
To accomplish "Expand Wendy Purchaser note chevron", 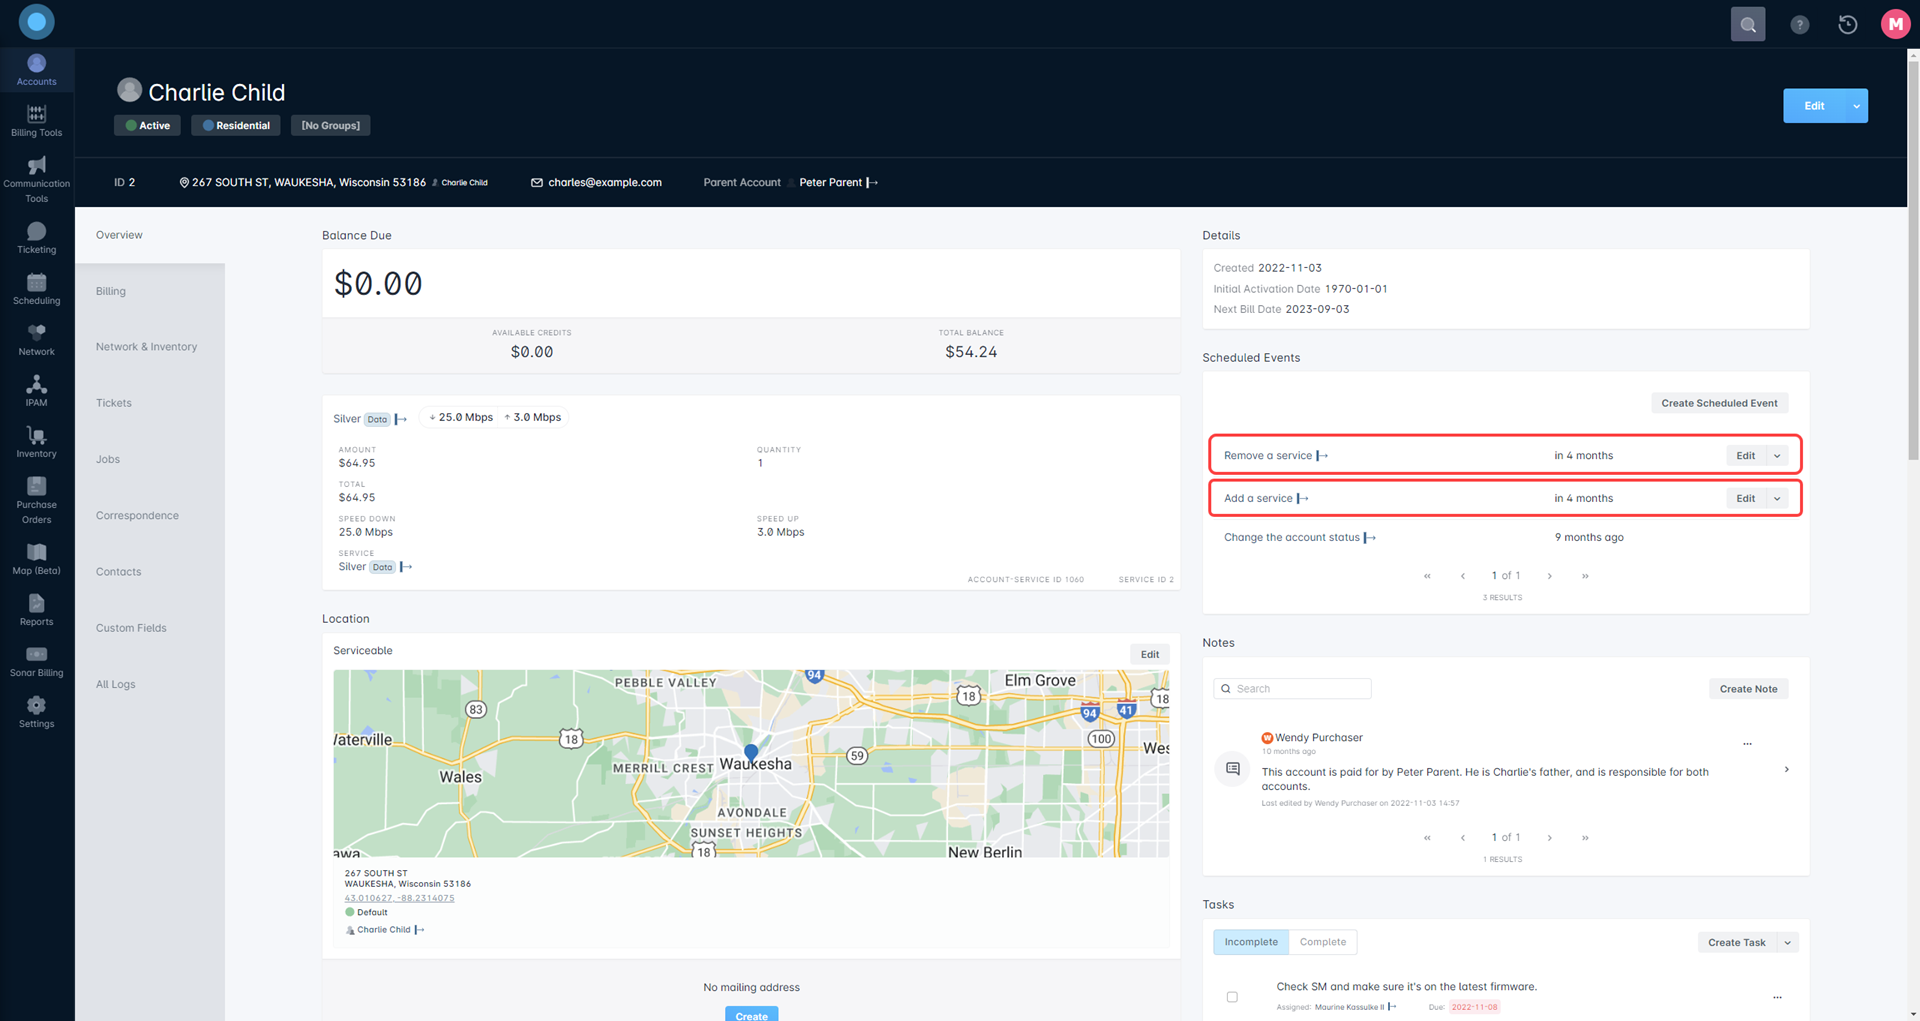I will click(x=1787, y=770).
